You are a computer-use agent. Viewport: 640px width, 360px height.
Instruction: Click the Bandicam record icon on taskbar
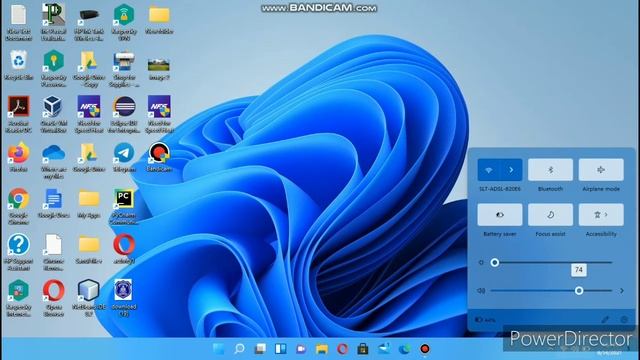pyautogui.click(x=425, y=349)
